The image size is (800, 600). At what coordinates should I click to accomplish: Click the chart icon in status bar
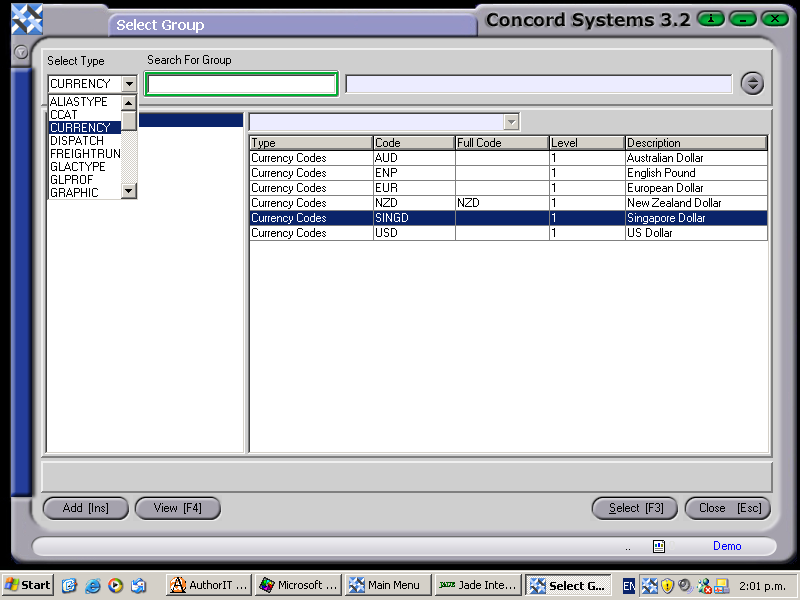pos(658,546)
